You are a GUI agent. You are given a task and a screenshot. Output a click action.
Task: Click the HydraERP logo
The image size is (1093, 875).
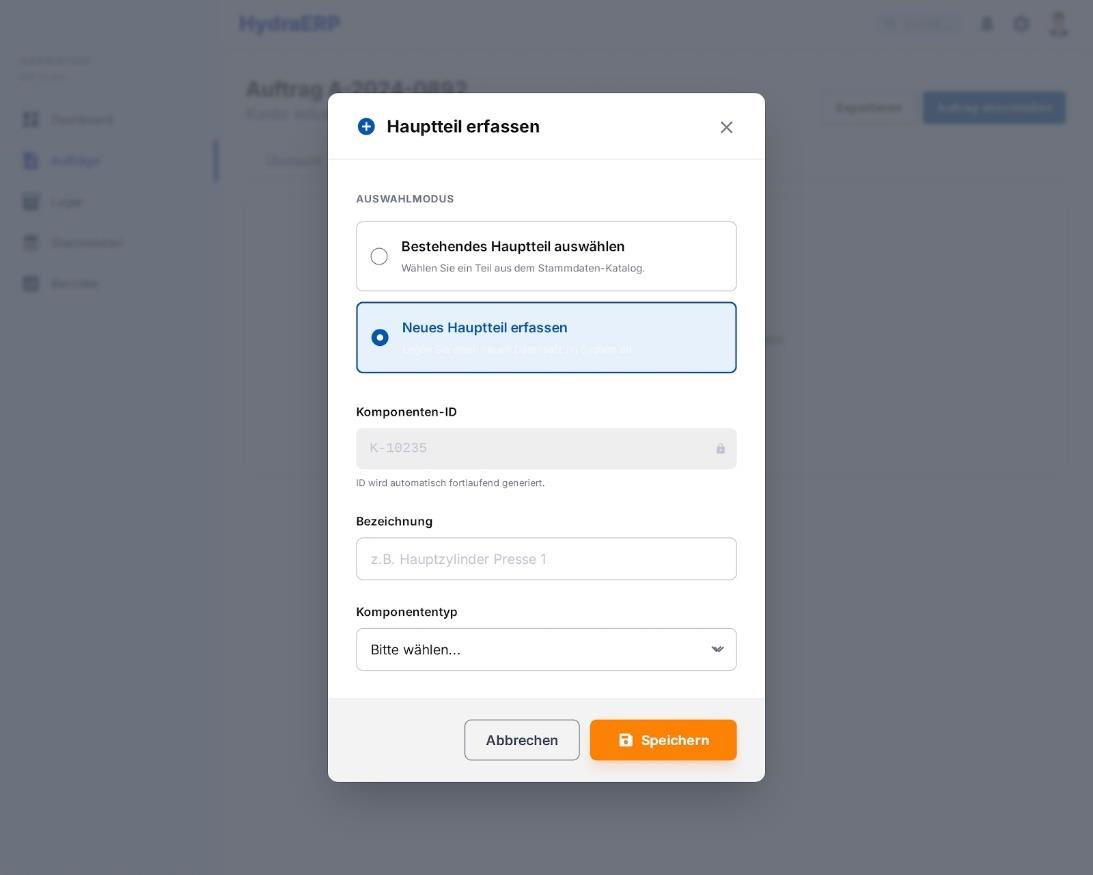coord(289,24)
